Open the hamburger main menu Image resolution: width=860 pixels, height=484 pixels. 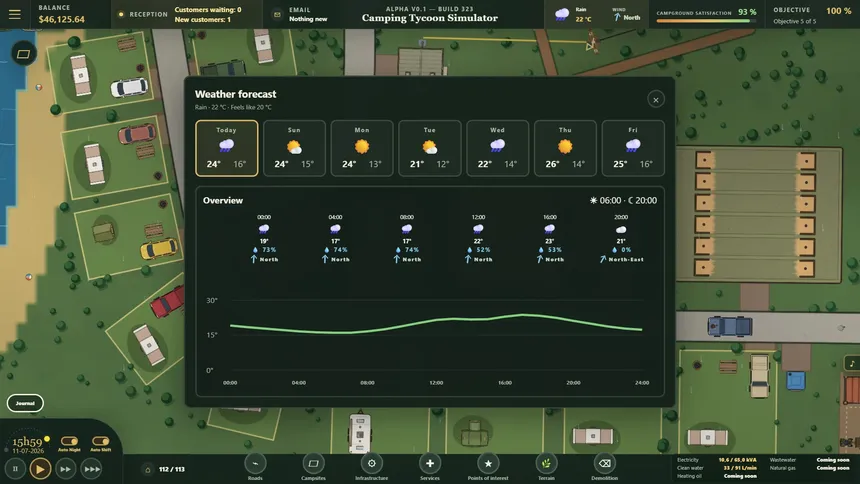point(15,14)
